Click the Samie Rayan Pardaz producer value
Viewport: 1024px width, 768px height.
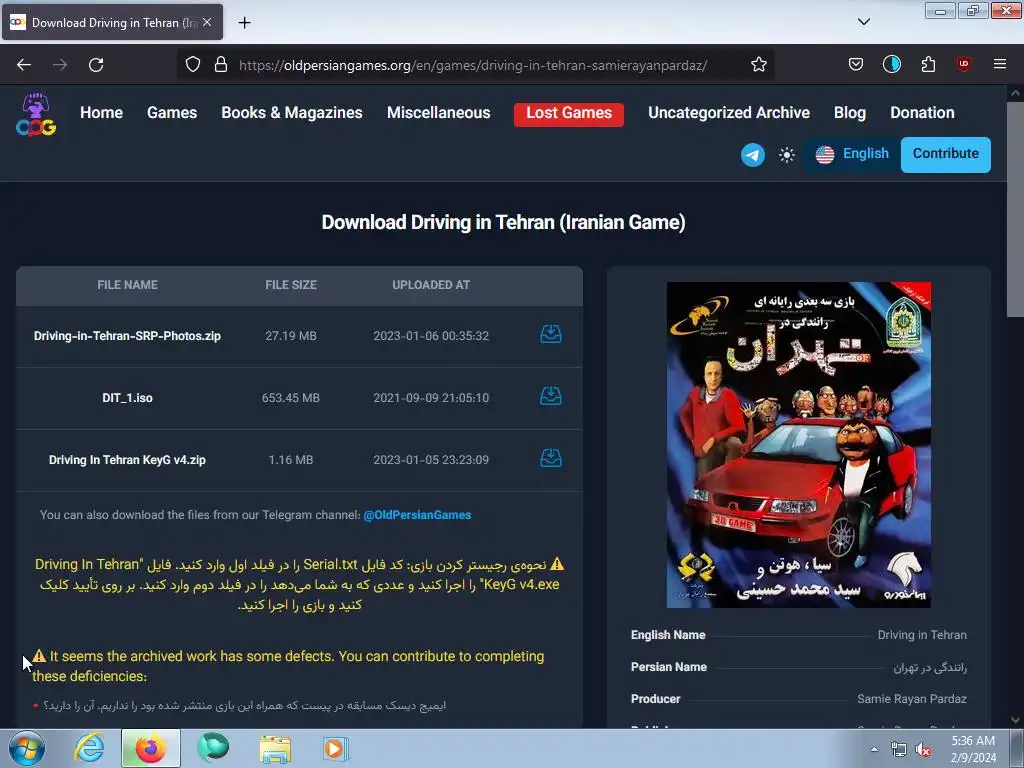coord(912,699)
